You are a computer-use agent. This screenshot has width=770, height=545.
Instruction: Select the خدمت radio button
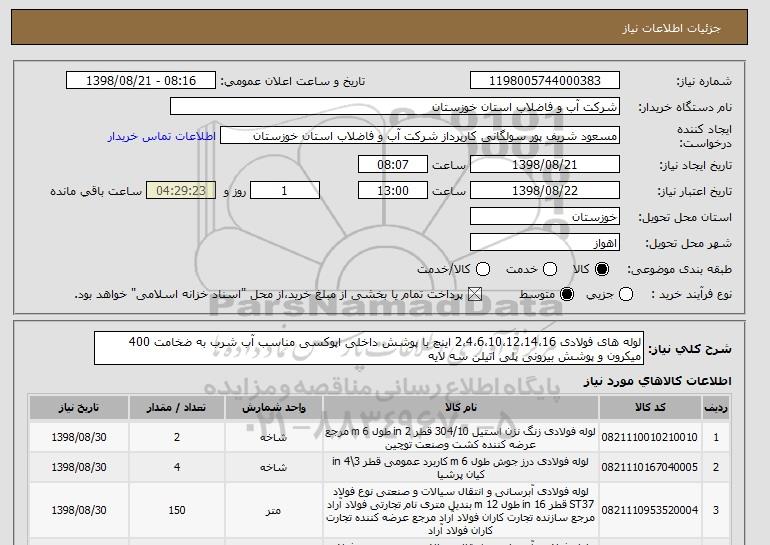point(550,269)
